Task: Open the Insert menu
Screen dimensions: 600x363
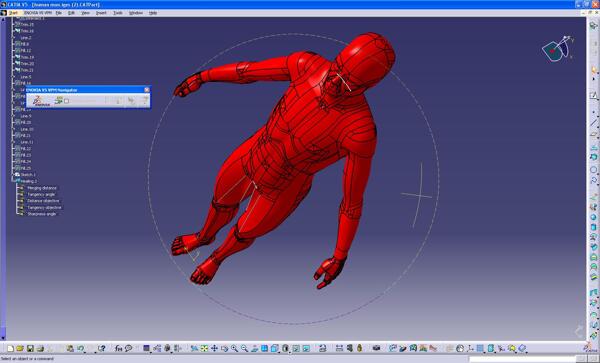Action: click(x=101, y=13)
